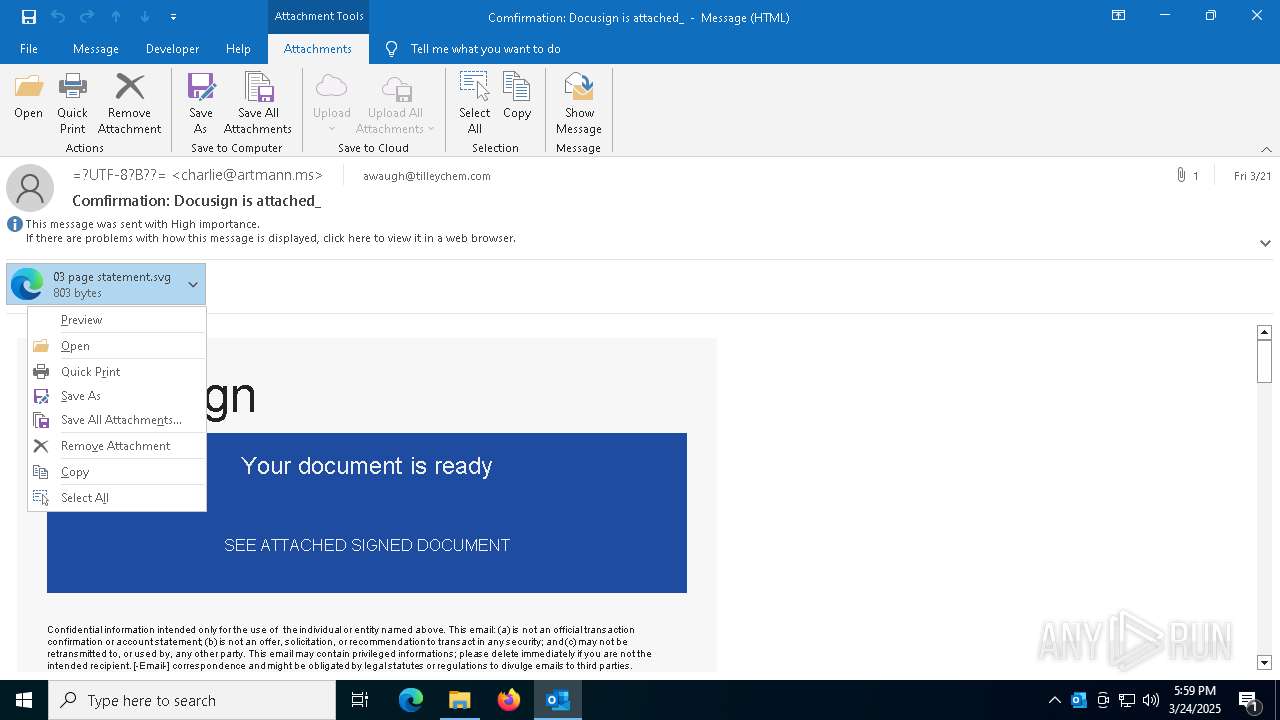Click the scrollbar up arrow
Screen dimensions: 1280x720
tap(1264, 332)
